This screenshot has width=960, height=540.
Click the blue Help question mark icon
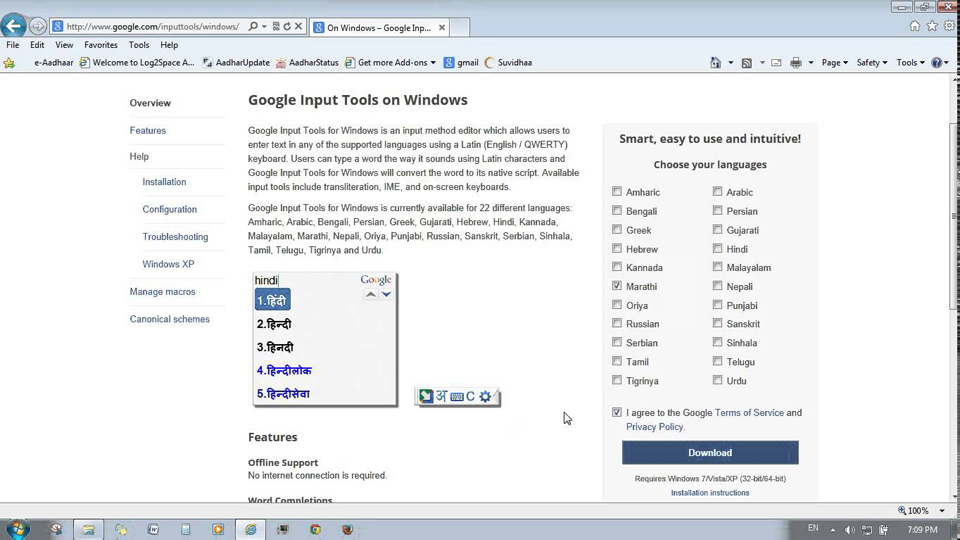(936, 62)
